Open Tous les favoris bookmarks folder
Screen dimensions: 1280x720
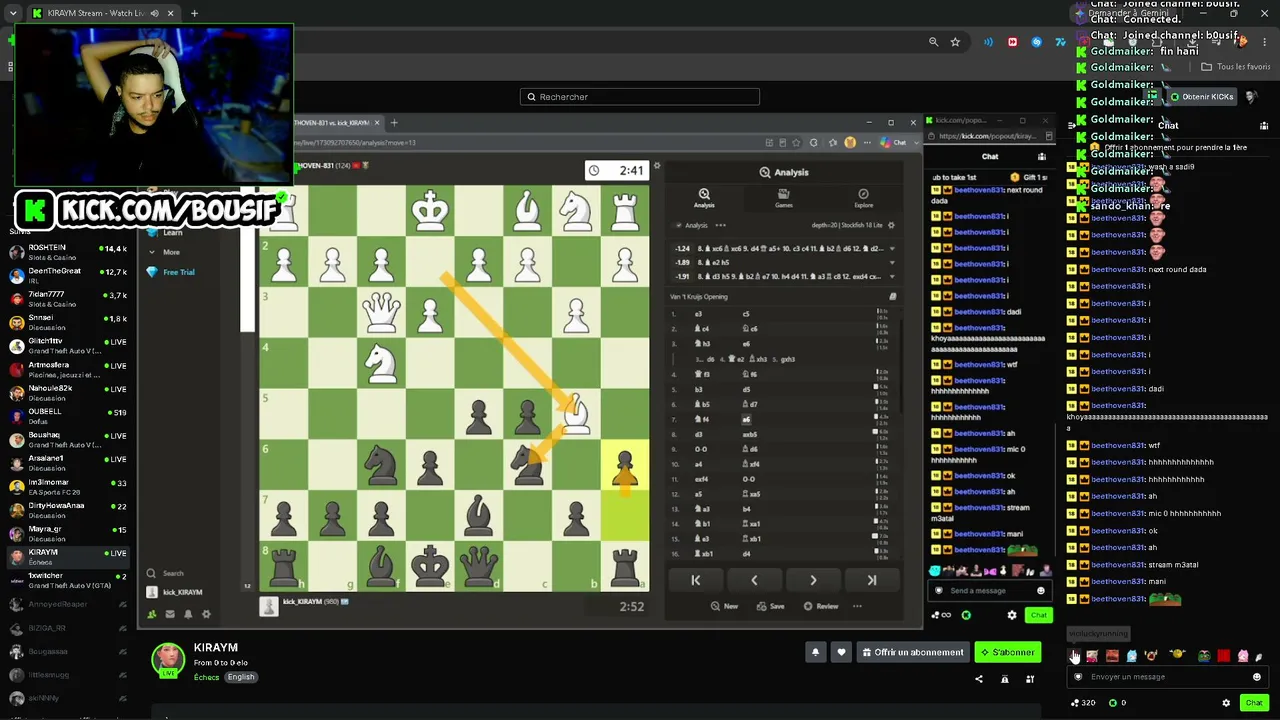1236,67
